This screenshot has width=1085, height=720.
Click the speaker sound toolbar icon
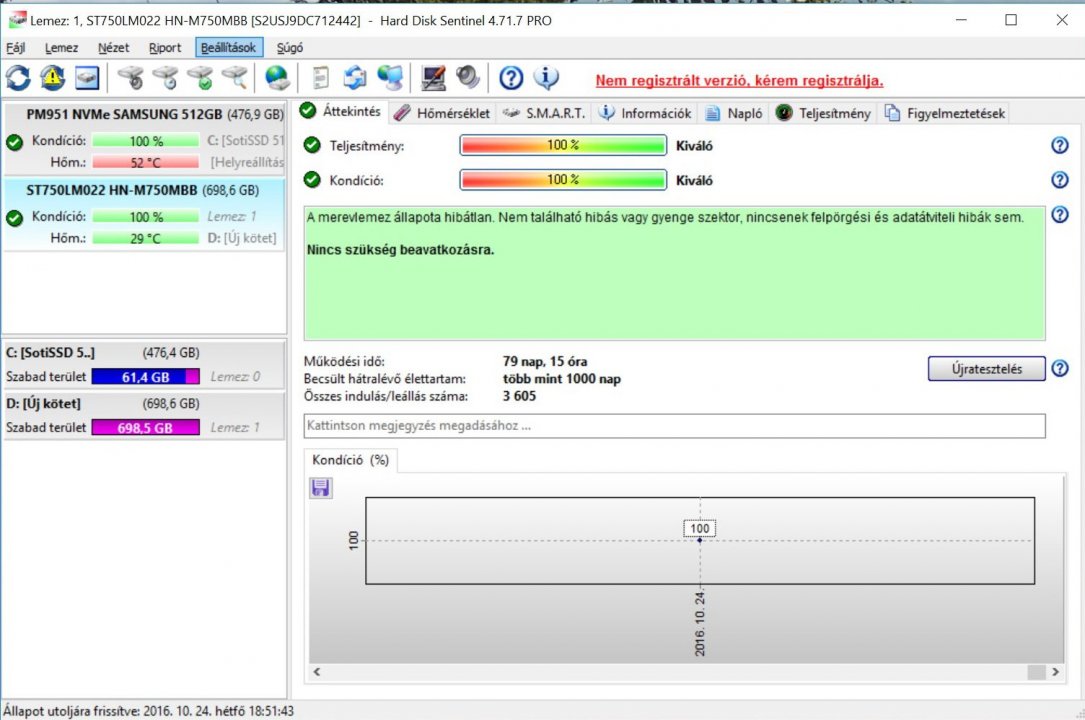[468, 78]
